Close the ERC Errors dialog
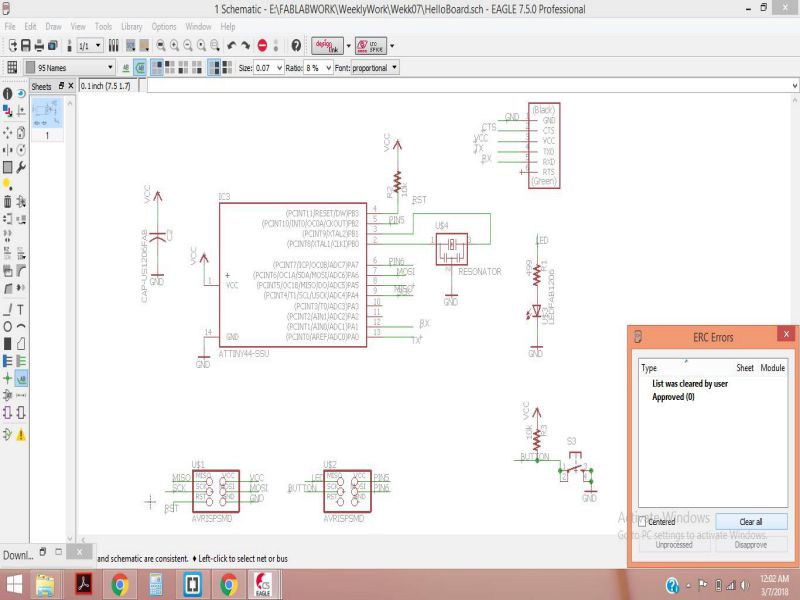The image size is (800, 600). 786,334
